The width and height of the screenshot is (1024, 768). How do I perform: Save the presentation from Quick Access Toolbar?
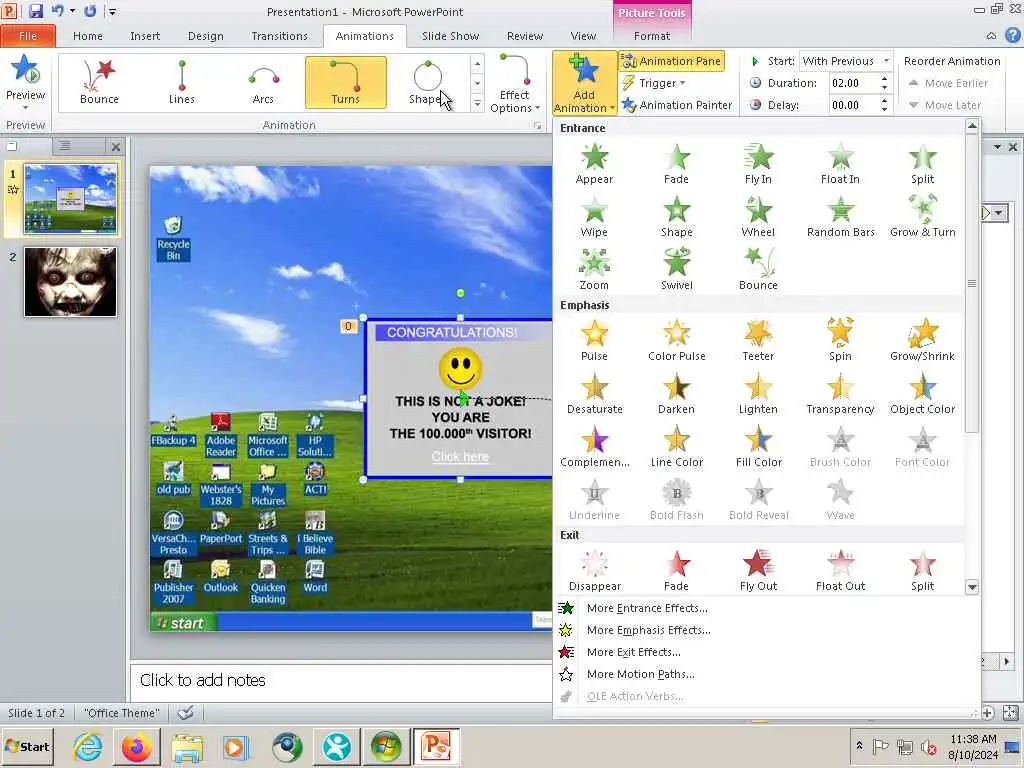(35, 11)
